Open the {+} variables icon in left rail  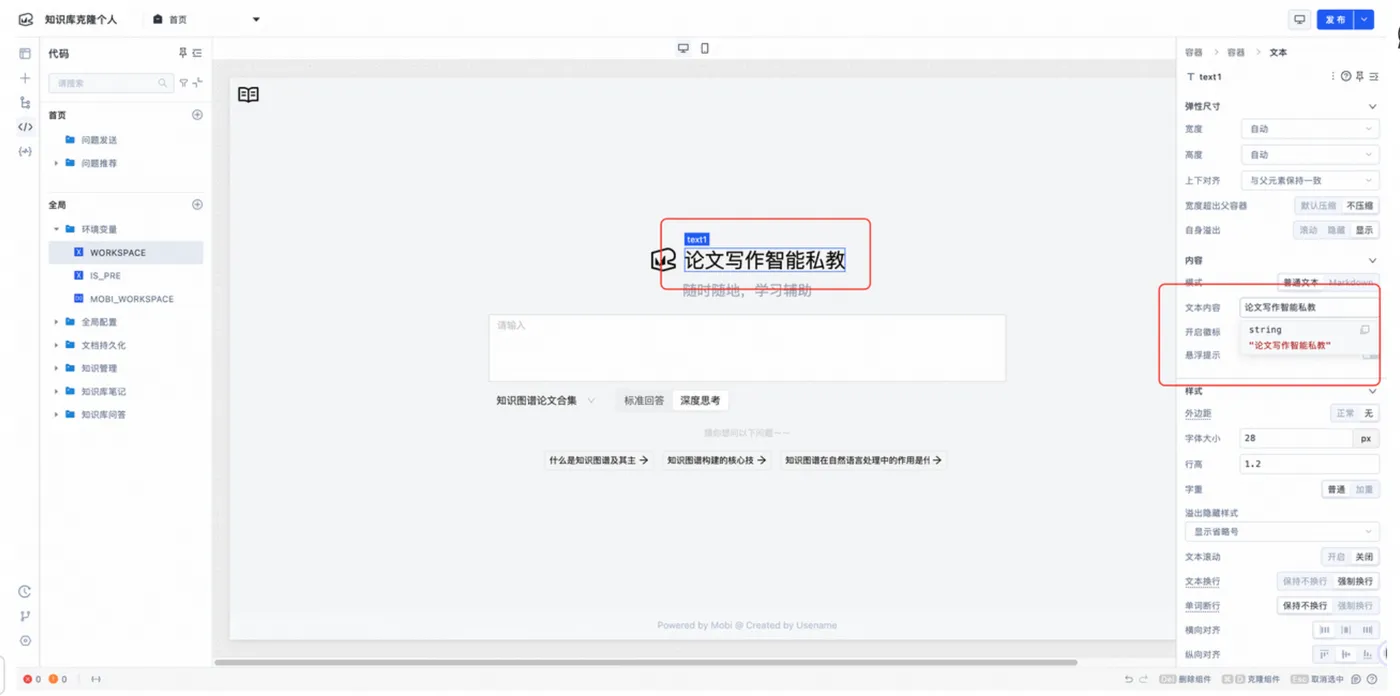[x=25, y=151]
